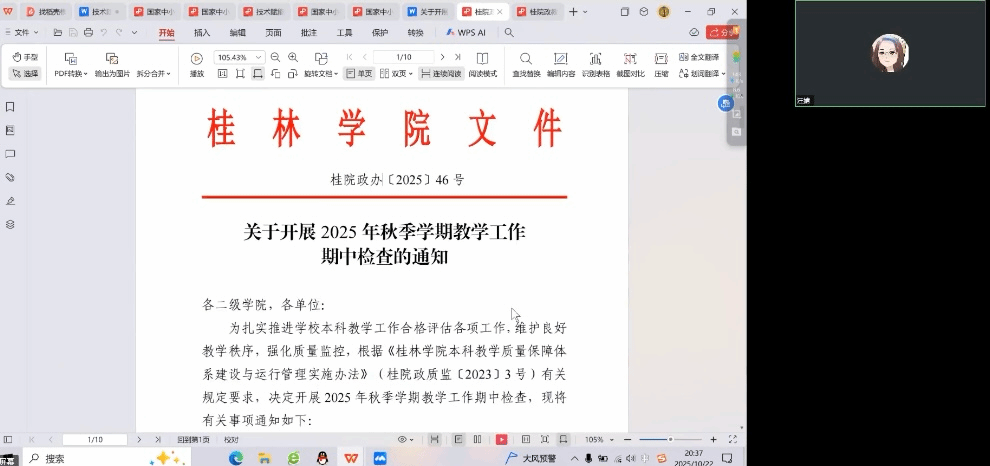
Task: Click the page number field in status bar
Action: (95, 439)
